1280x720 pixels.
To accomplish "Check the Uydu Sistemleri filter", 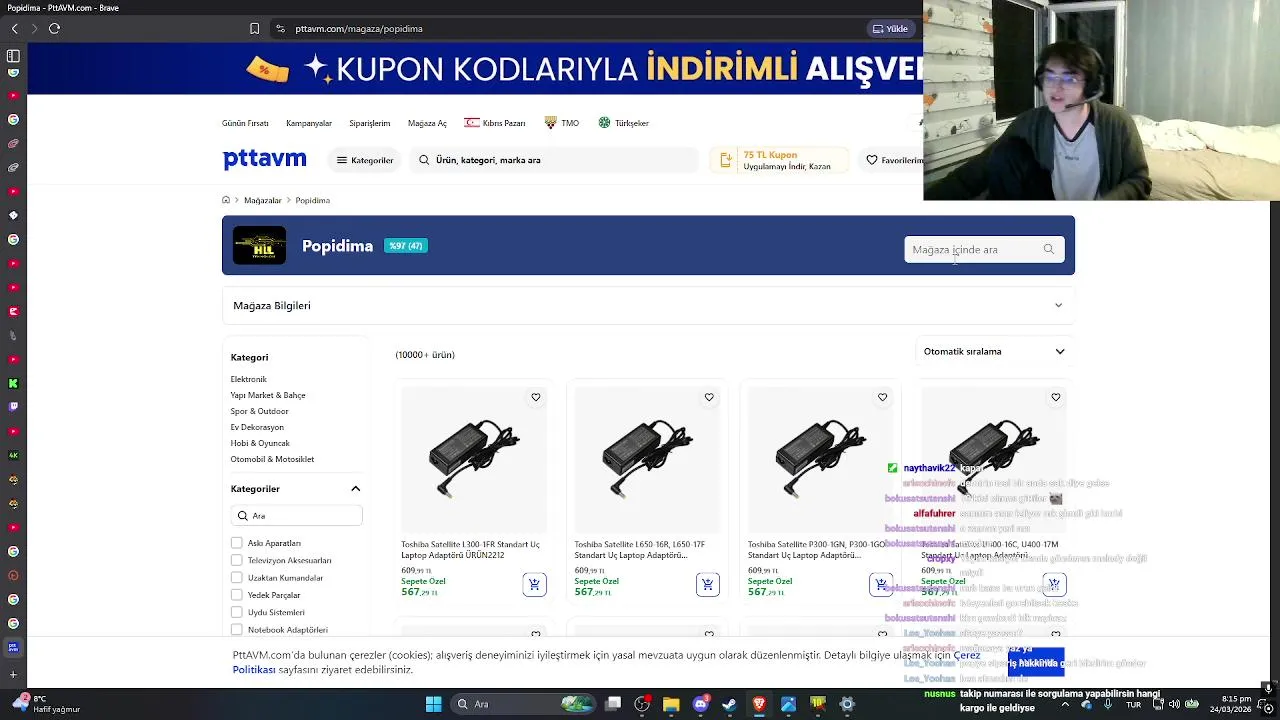I will click(x=237, y=612).
